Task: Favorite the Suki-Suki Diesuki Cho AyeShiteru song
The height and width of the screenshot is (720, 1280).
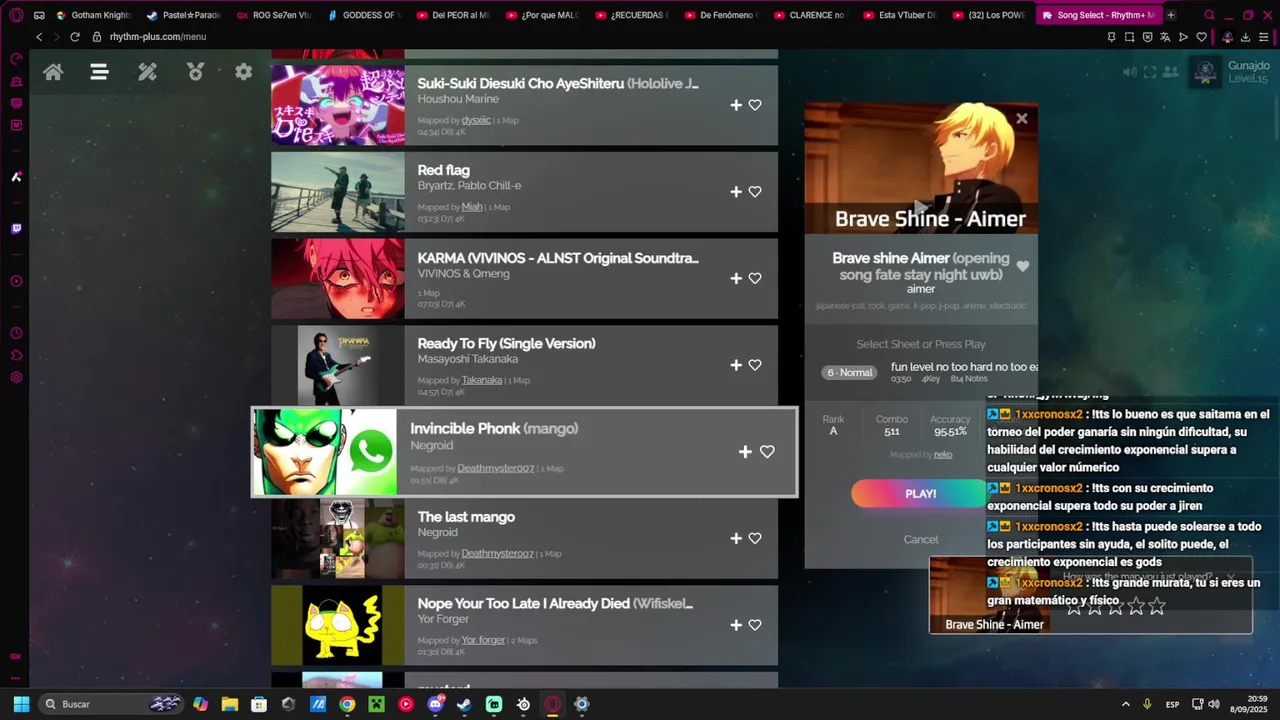Action: [x=755, y=105]
